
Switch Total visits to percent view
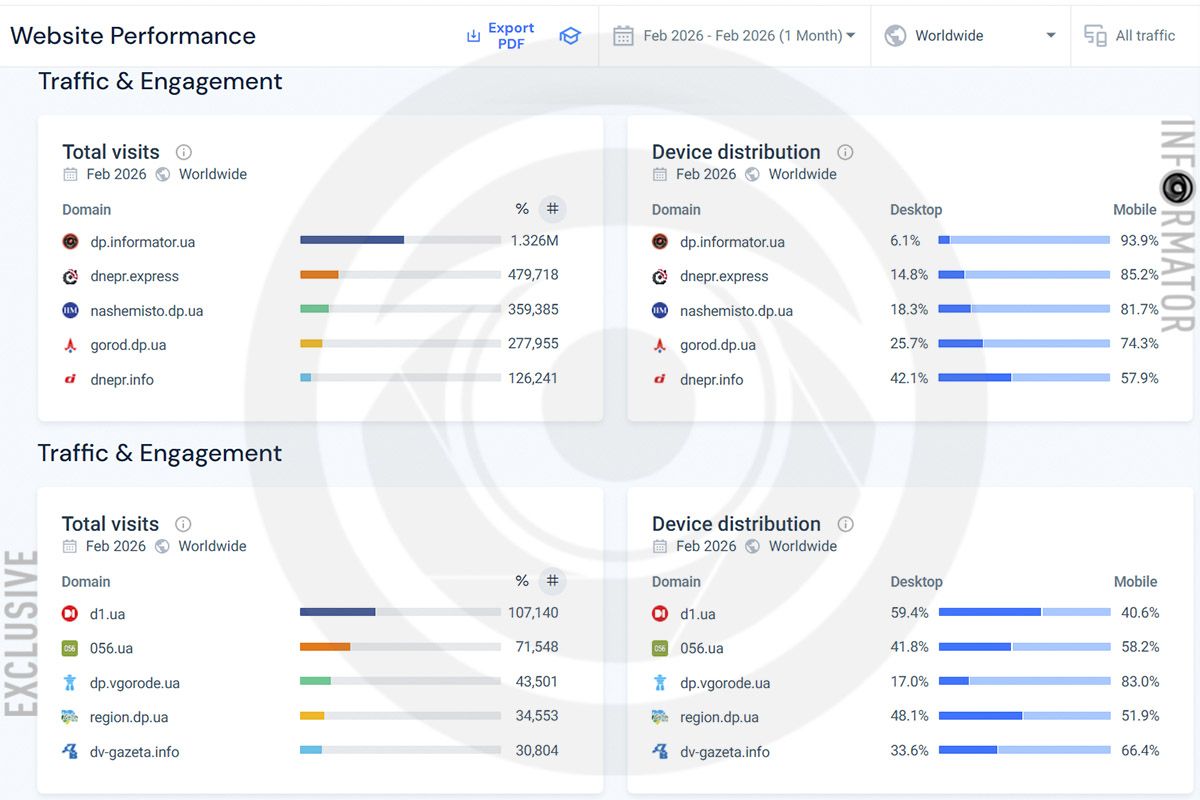(521, 209)
